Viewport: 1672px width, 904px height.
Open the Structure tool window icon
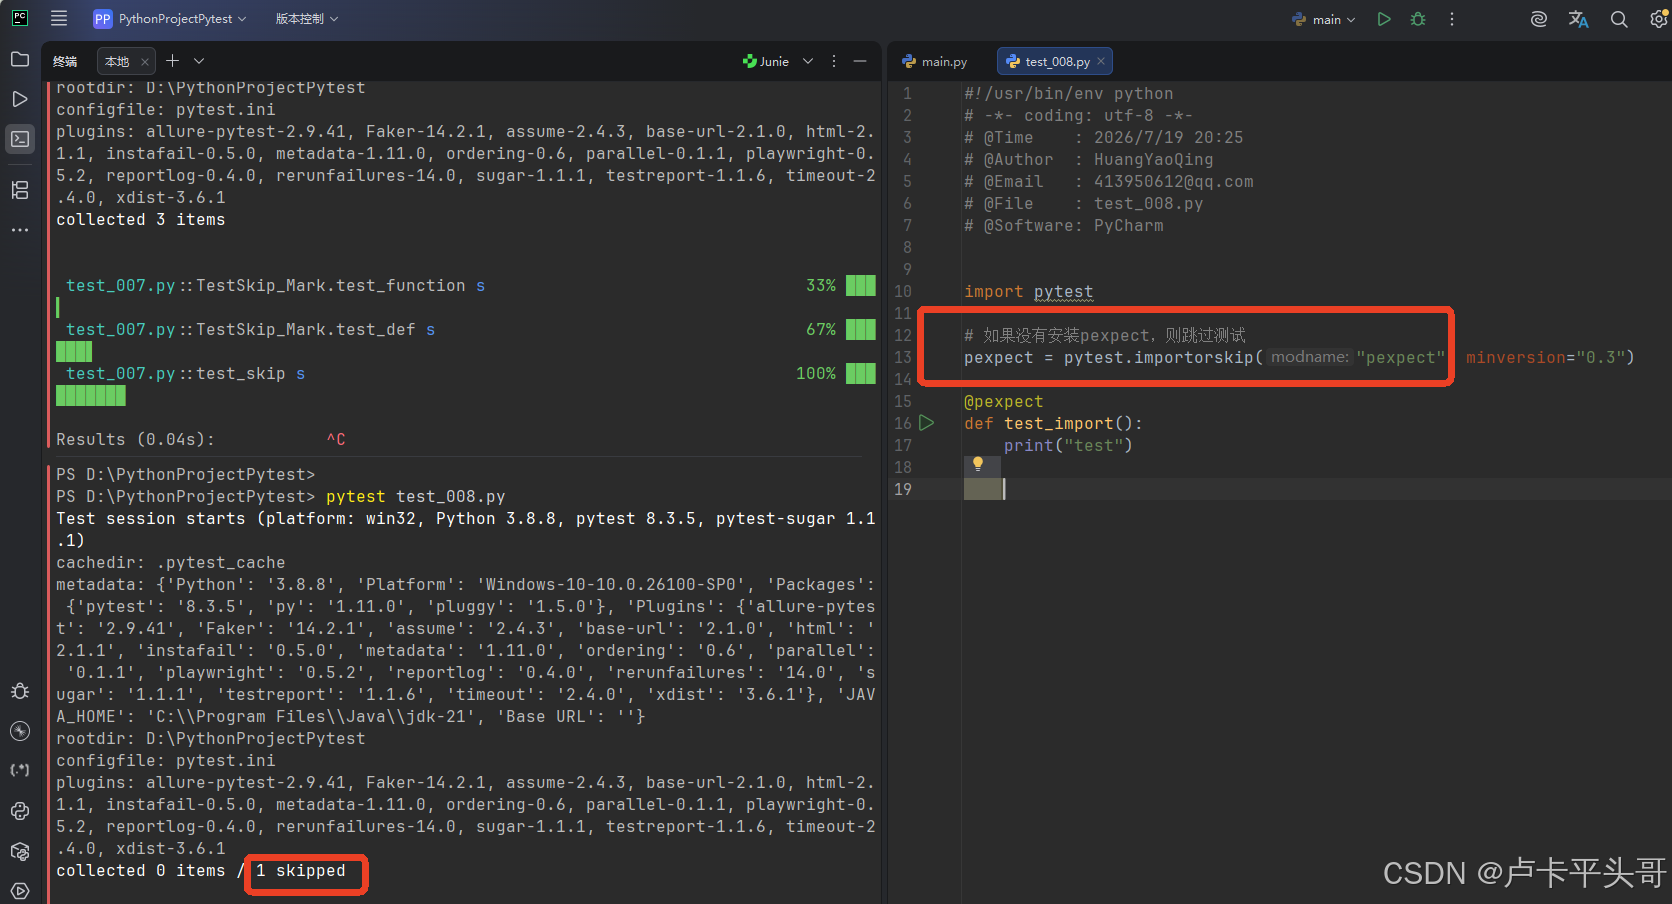point(20,190)
